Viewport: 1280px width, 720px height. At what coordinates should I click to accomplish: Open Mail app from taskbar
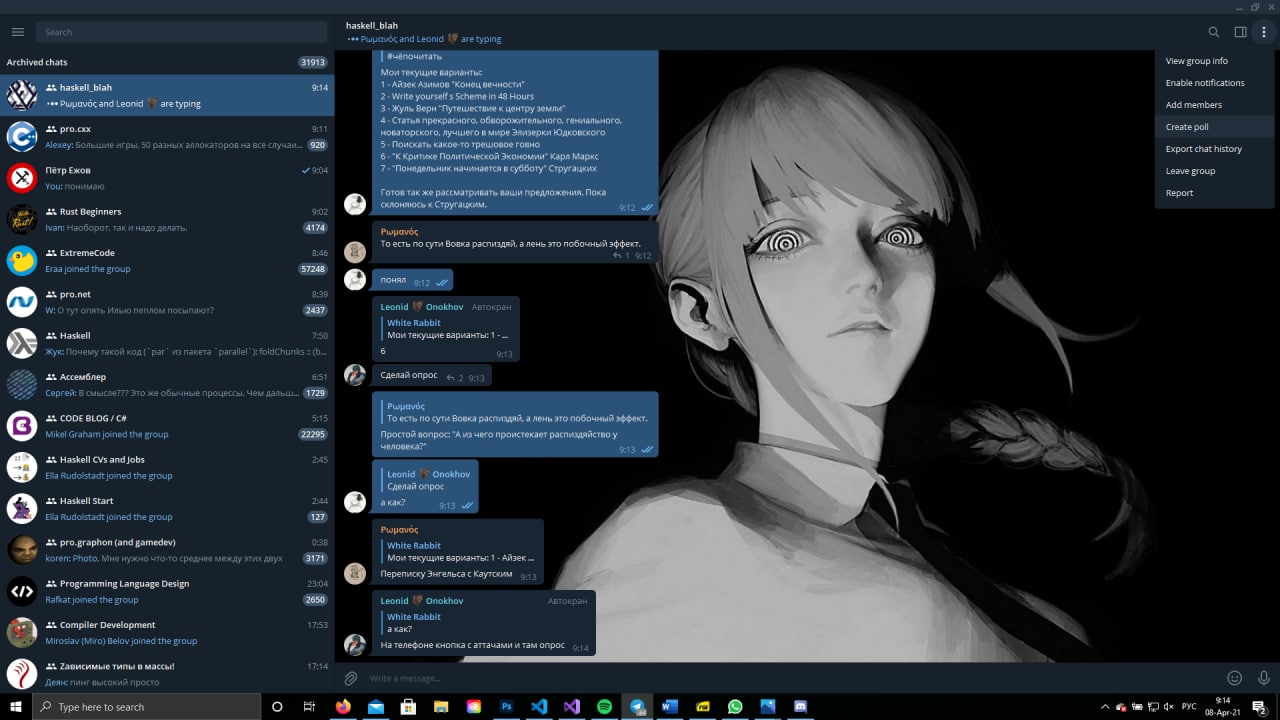(x=376, y=706)
